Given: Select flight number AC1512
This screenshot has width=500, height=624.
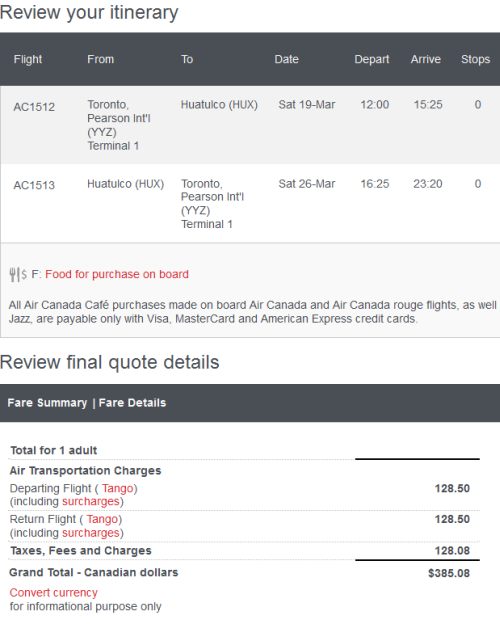Looking at the screenshot, I should [x=34, y=107].
